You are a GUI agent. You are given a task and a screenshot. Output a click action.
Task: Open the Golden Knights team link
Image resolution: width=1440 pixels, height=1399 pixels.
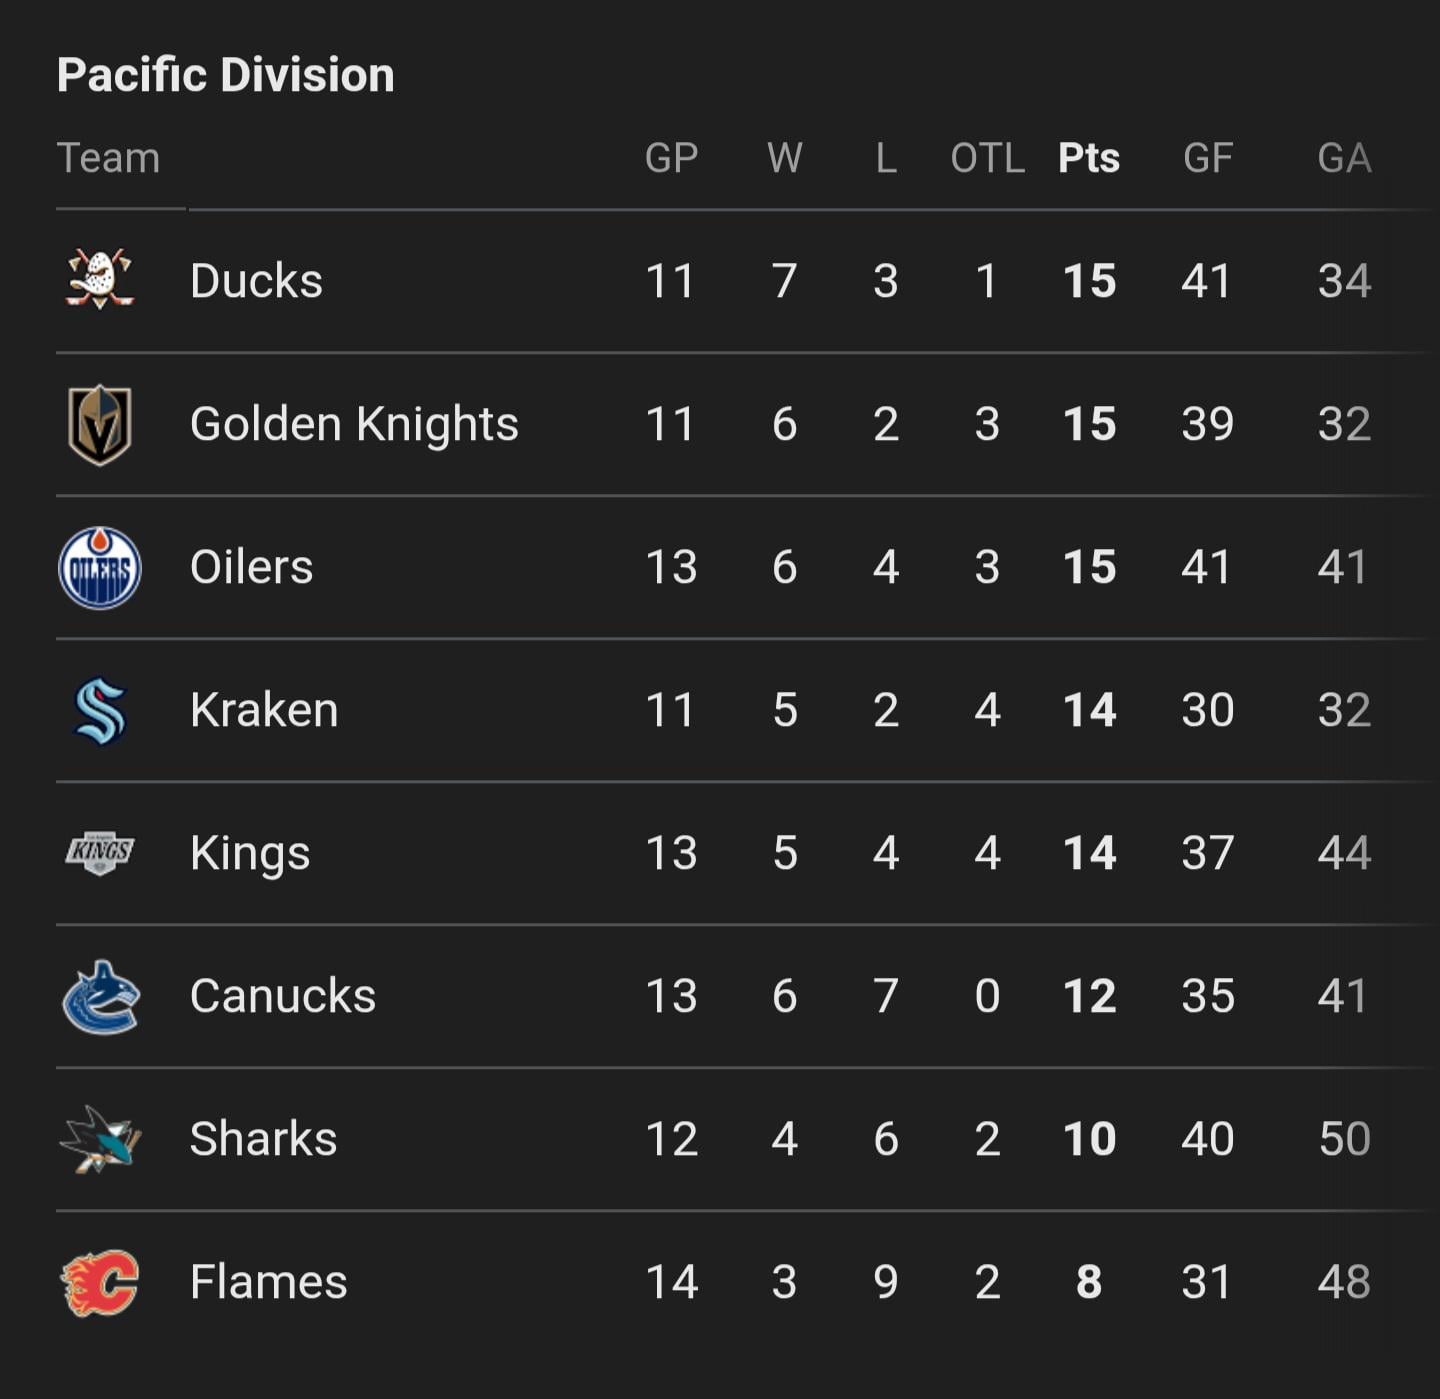tap(354, 424)
